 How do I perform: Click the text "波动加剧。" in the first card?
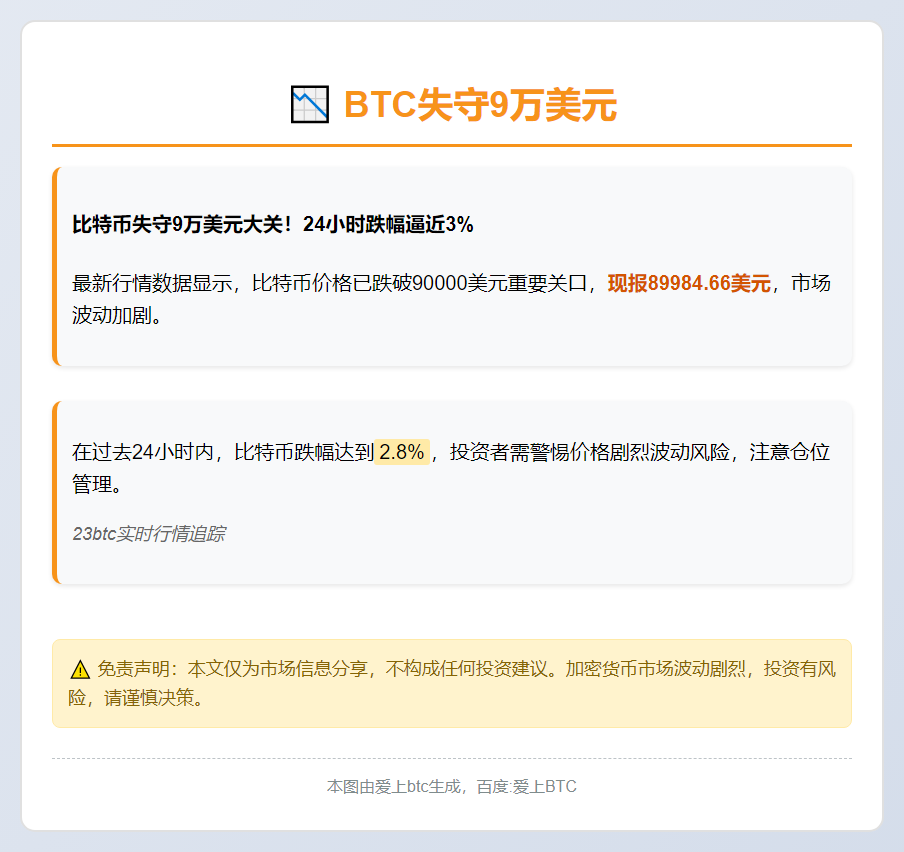pos(116,315)
